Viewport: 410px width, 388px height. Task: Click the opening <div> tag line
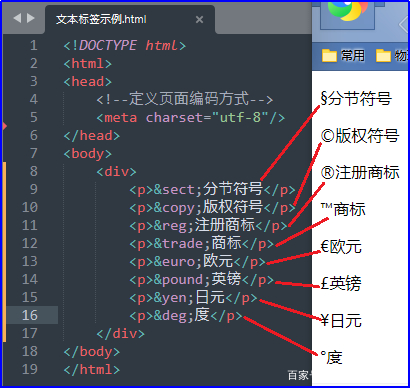pyautogui.click(x=117, y=171)
